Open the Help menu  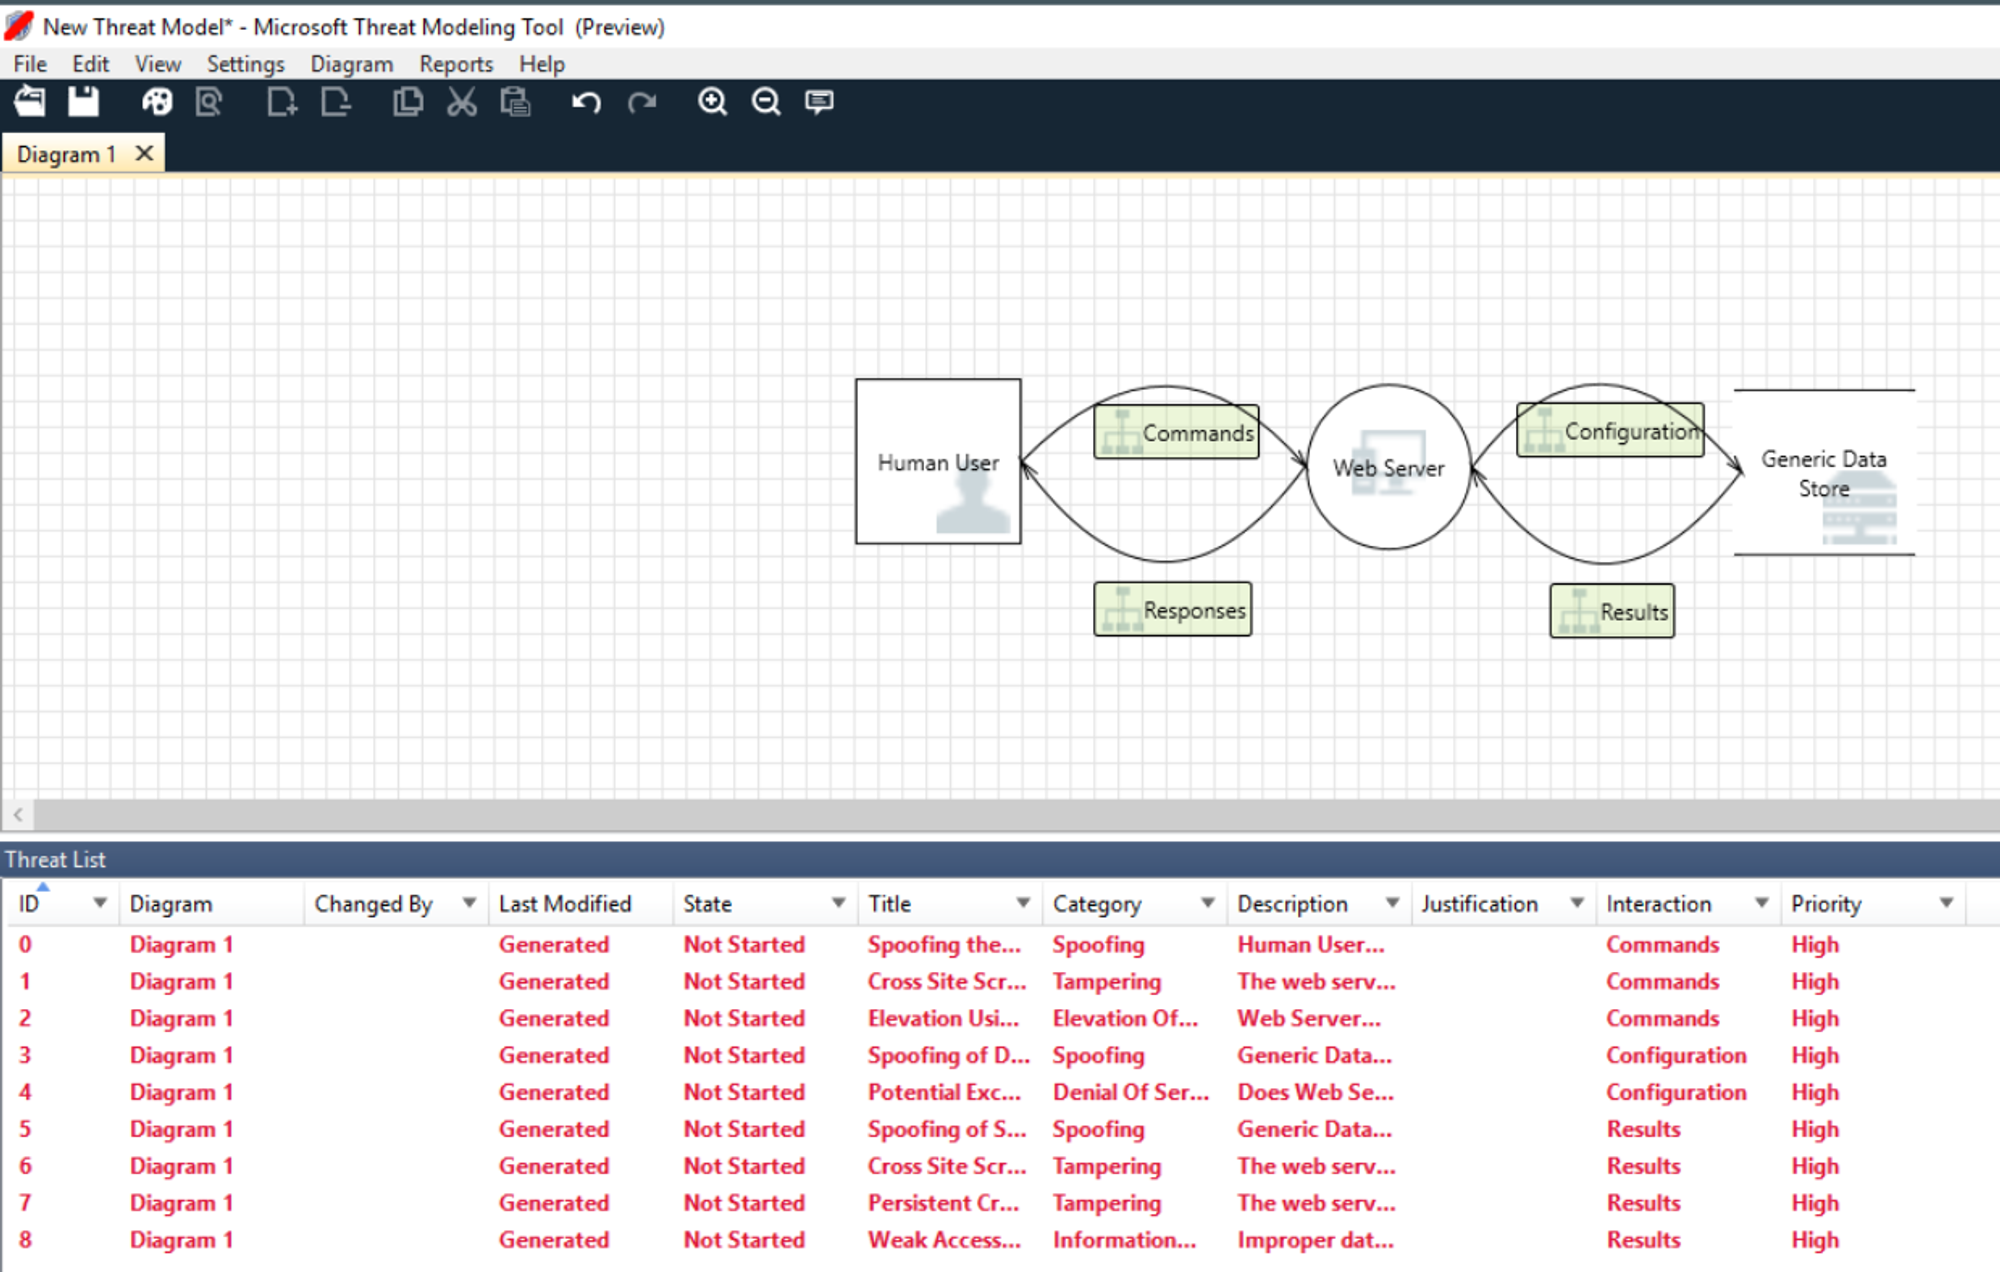[542, 64]
